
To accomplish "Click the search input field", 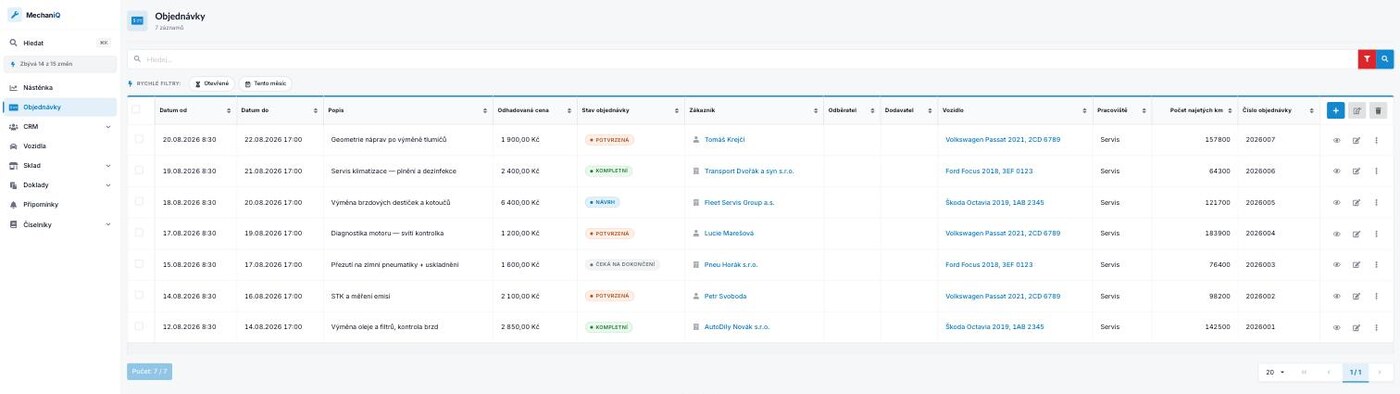I will click(742, 60).
